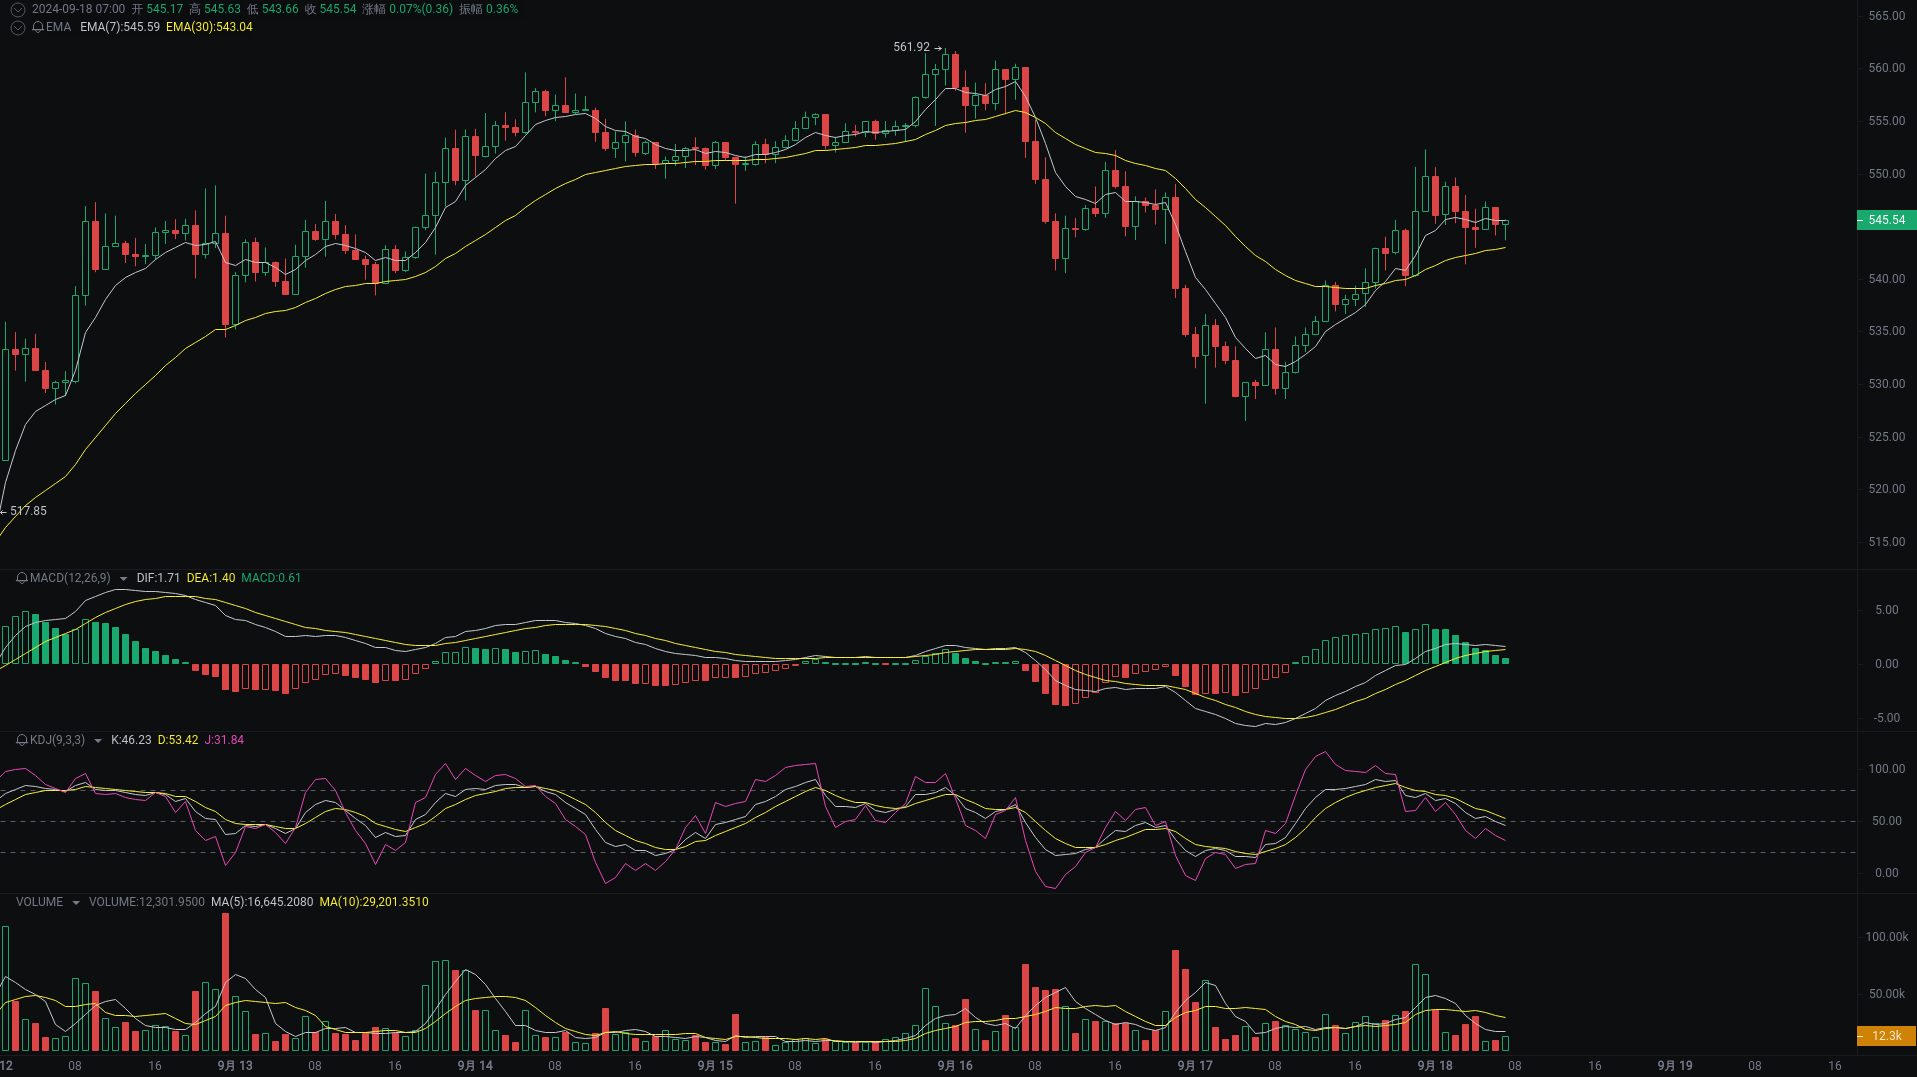
Task: Click the 9月 17 date label
Action: [x=1195, y=1066]
